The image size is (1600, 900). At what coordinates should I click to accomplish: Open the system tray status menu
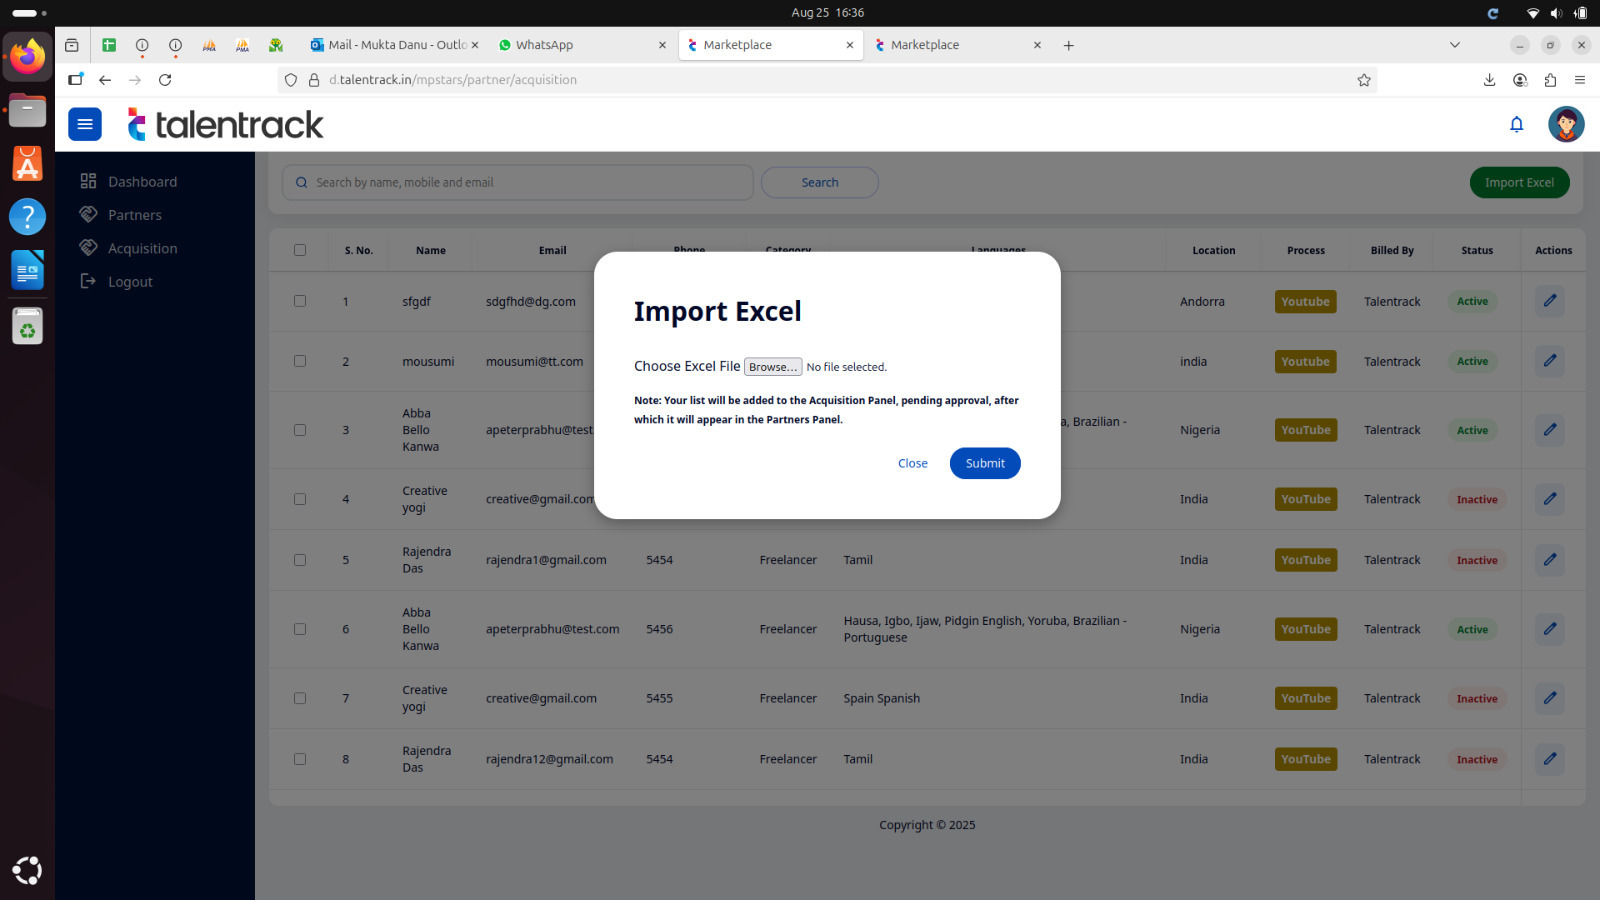click(1556, 13)
